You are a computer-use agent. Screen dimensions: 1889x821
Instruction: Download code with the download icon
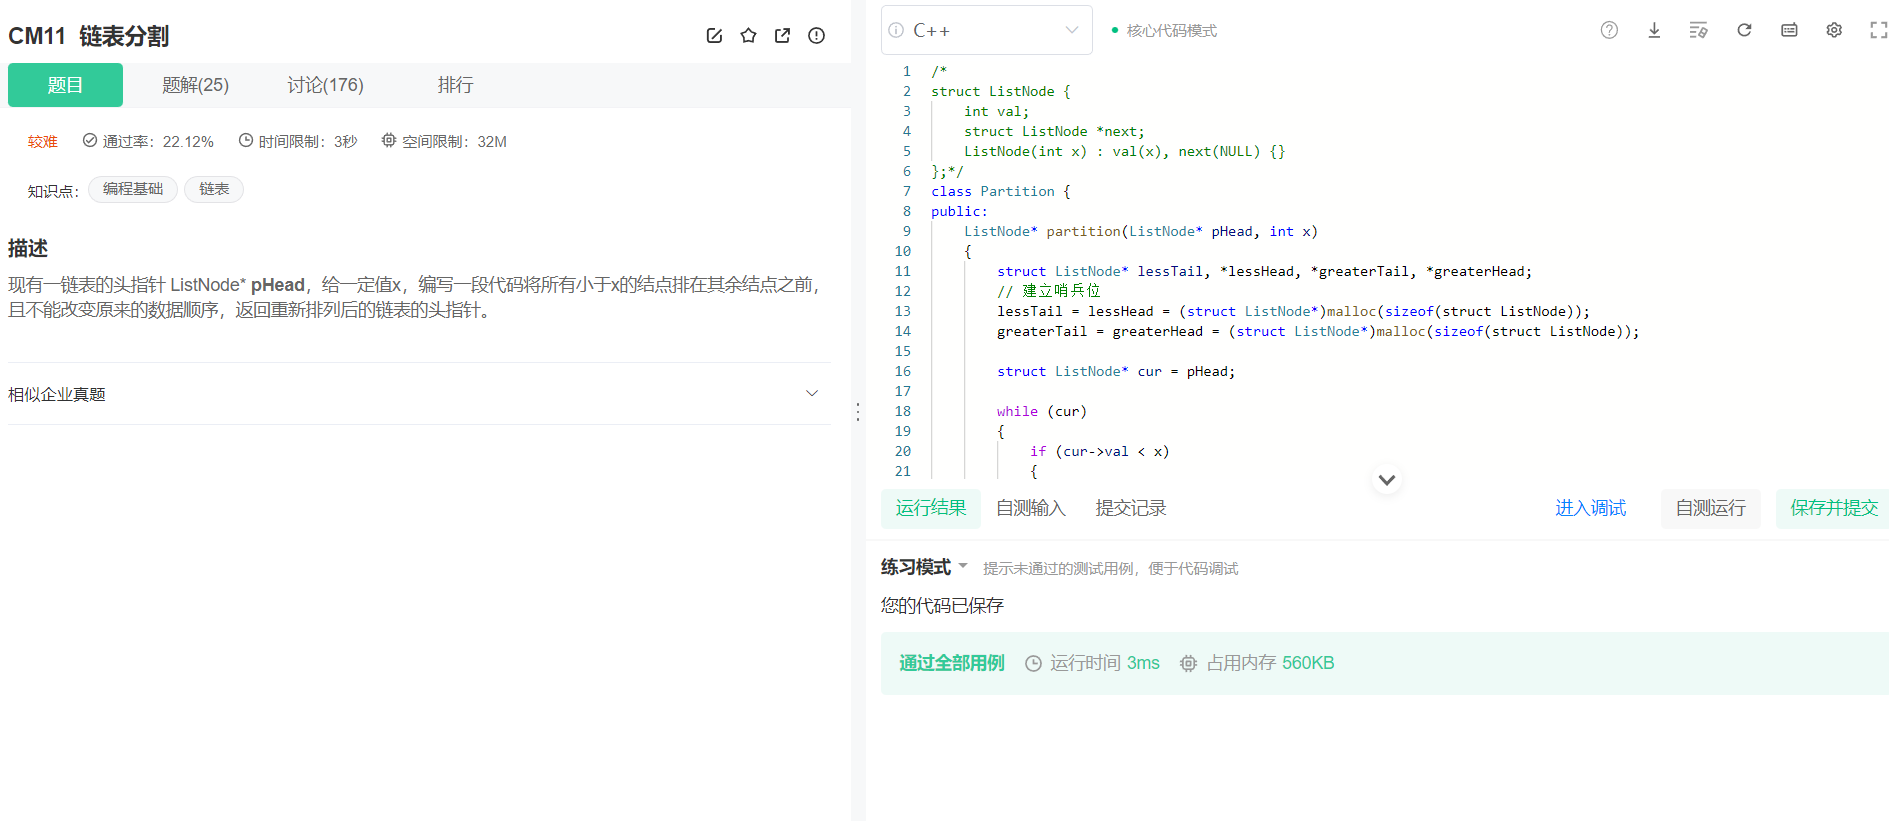coord(1654,30)
